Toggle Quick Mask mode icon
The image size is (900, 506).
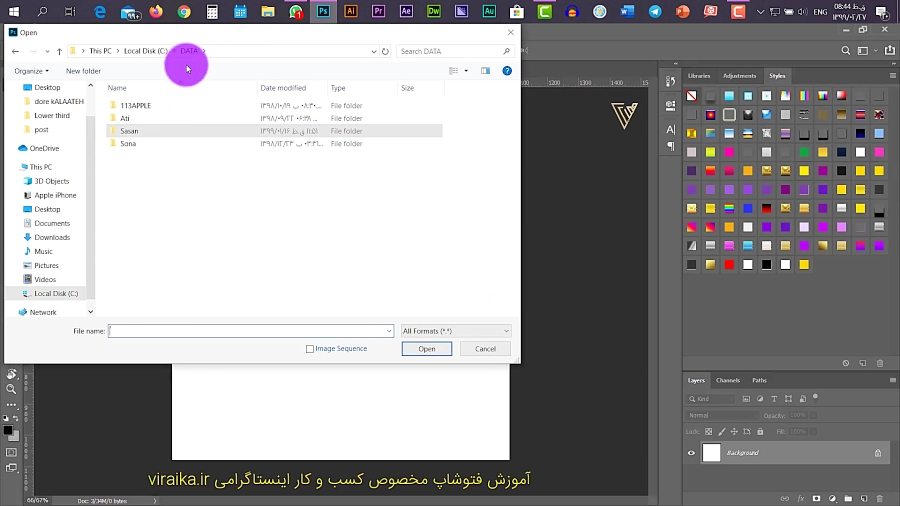pyautogui.click(x=11, y=453)
